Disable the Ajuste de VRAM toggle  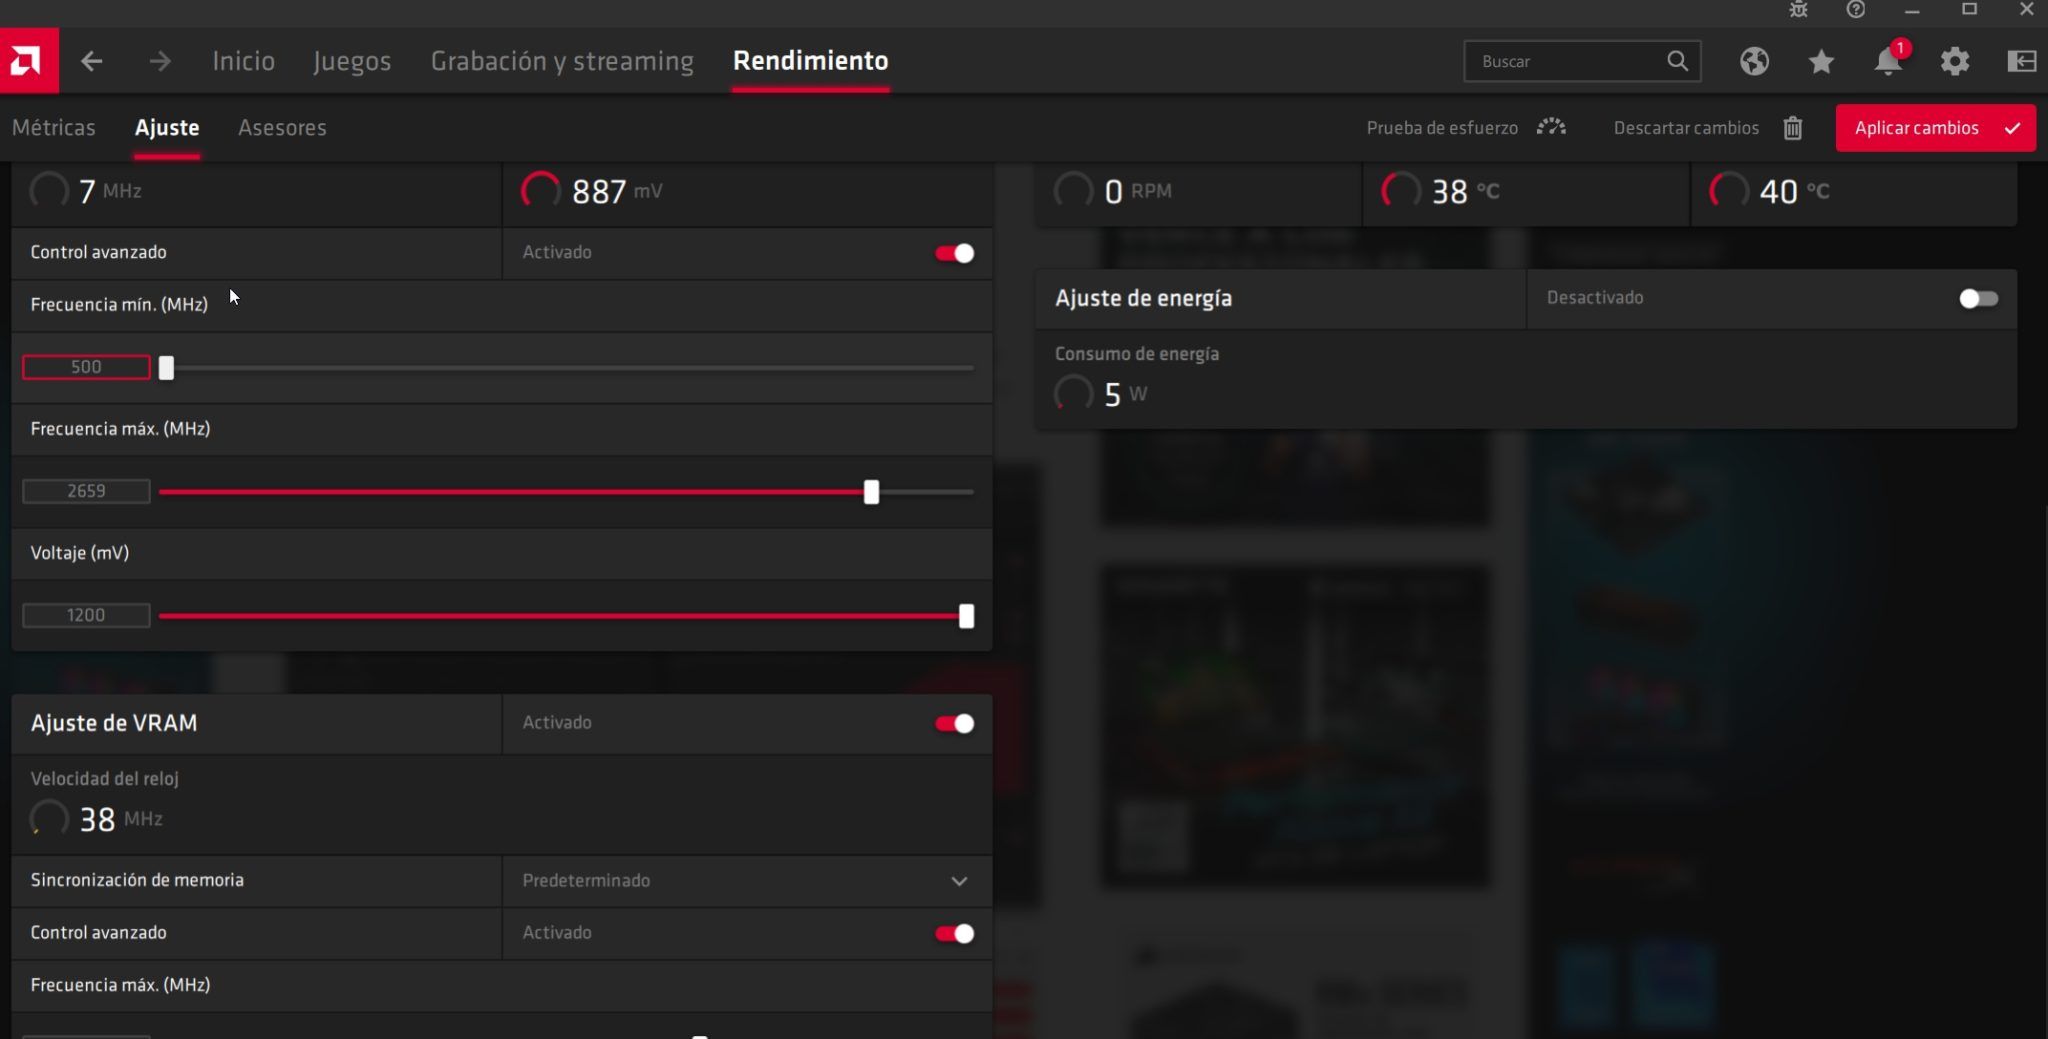point(954,723)
